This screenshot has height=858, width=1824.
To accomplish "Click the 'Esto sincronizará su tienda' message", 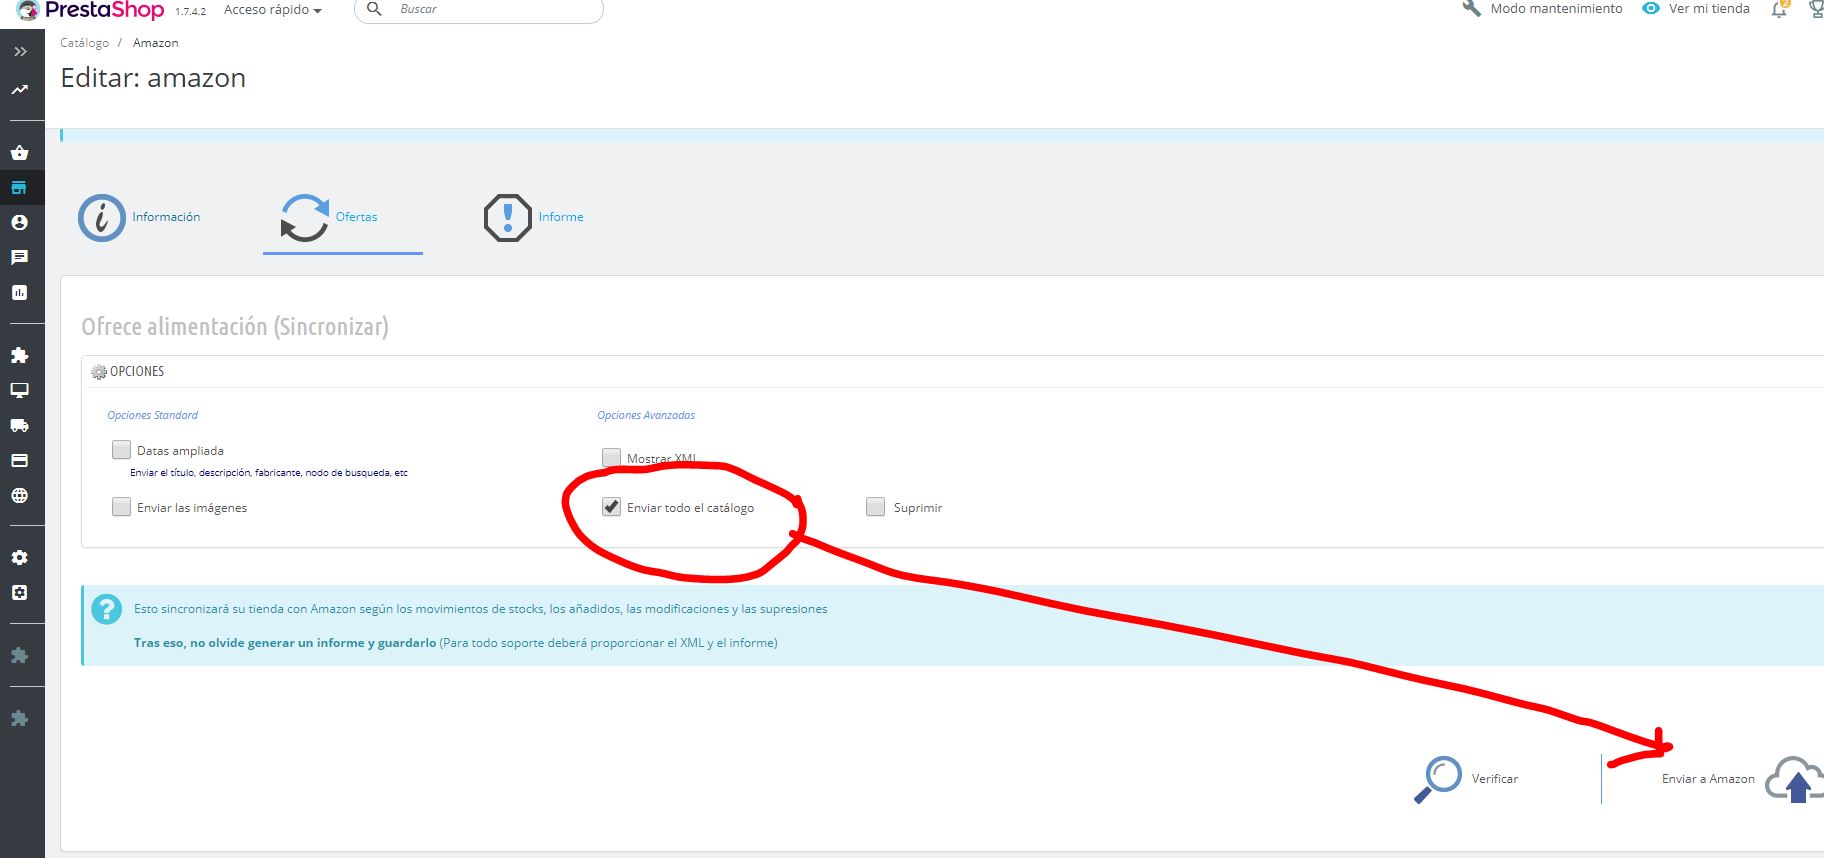I will [481, 609].
